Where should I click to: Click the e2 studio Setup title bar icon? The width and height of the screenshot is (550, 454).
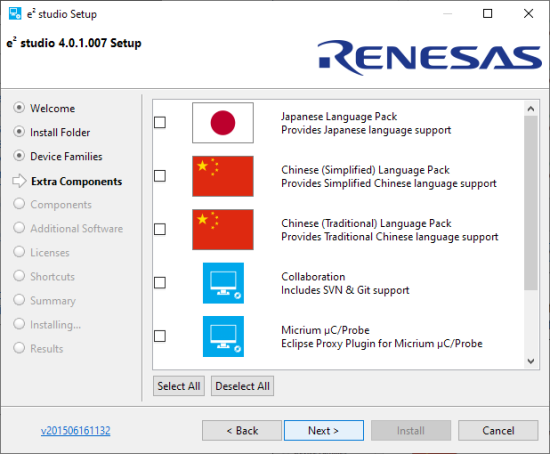pos(15,14)
